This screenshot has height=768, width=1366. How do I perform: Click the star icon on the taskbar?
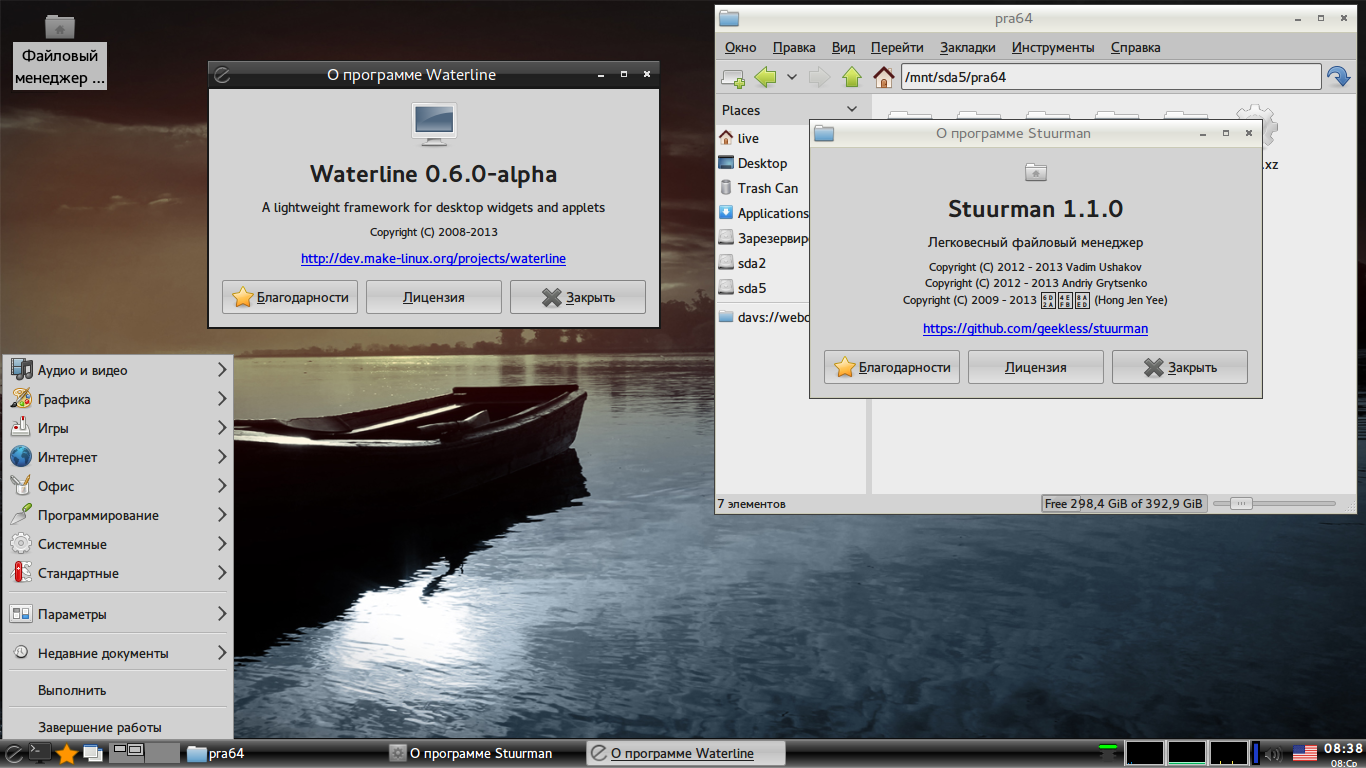pos(67,753)
